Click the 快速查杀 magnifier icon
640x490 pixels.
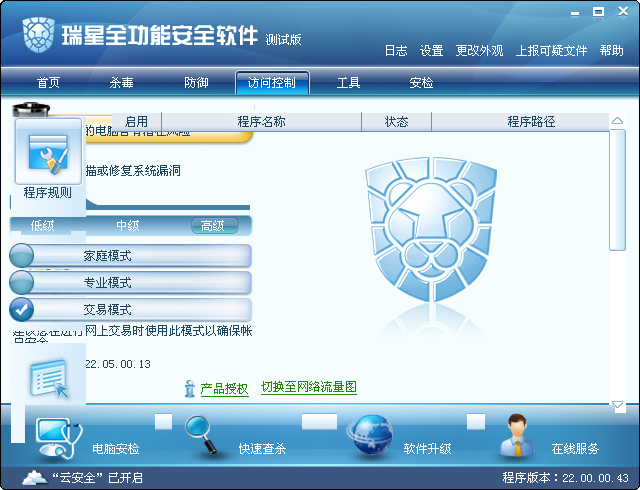[x=201, y=434]
